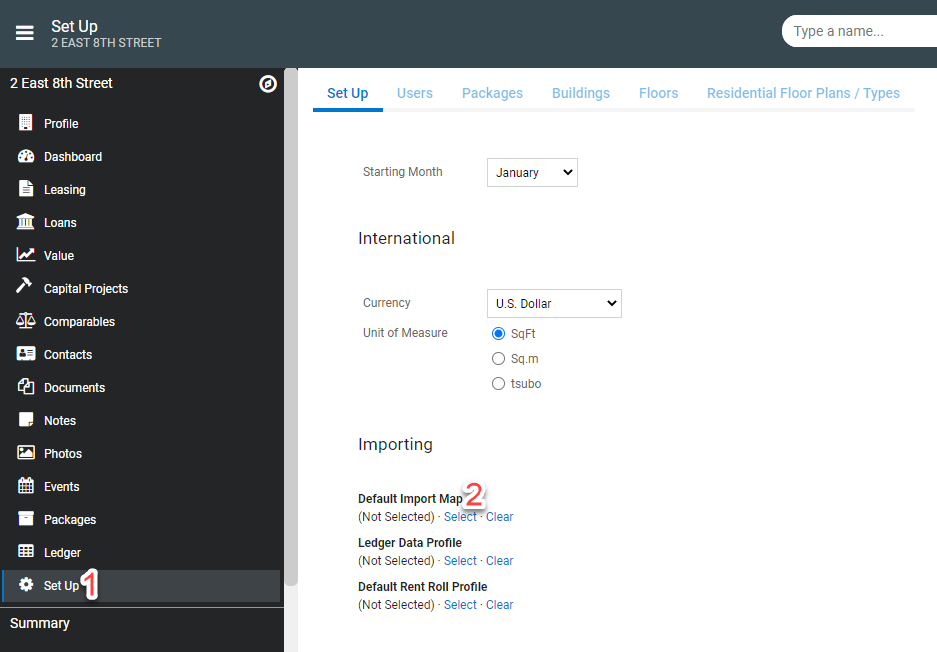Open the hamburger navigation menu
Viewport: 937px width, 652px height.
(25, 33)
